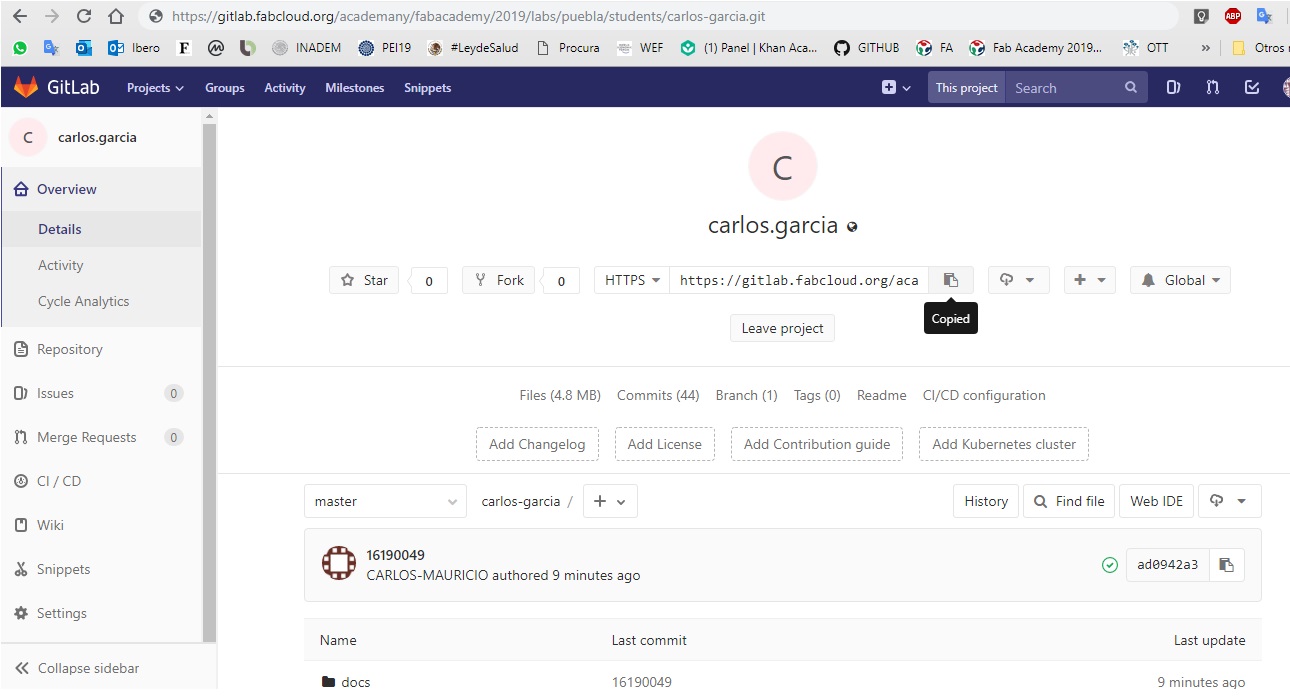Open the to-do list checkmark icon
The width and height of the screenshot is (1290, 700).
point(1251,88)
